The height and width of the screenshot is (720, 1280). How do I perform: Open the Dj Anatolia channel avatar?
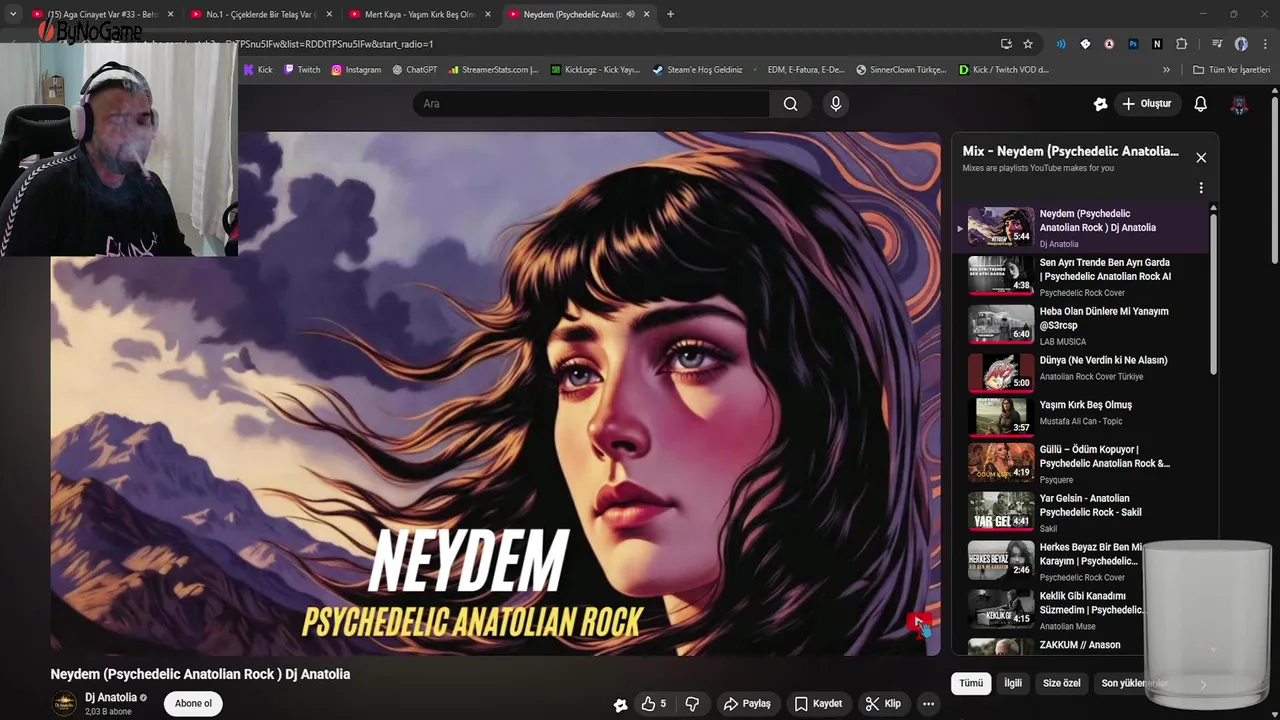coord(64,704)
